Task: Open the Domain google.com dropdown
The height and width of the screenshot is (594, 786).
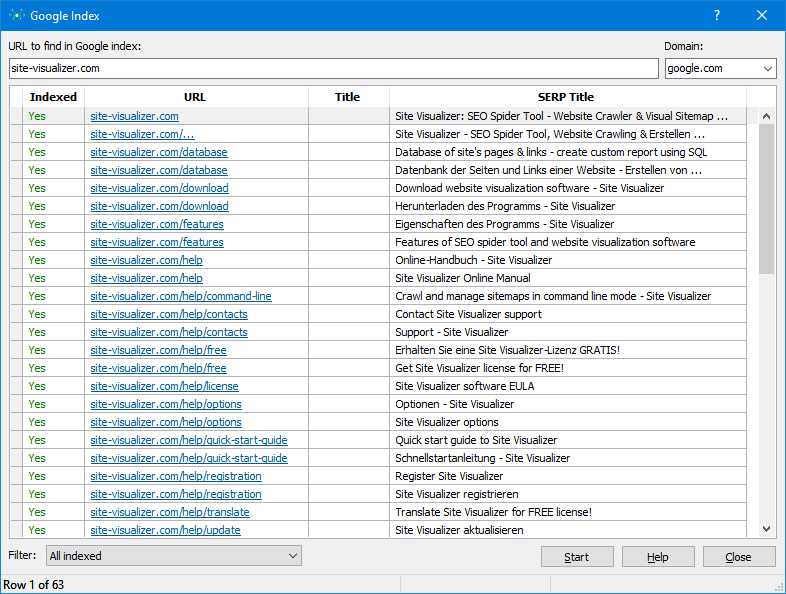Action: click(x=720, y=68)
